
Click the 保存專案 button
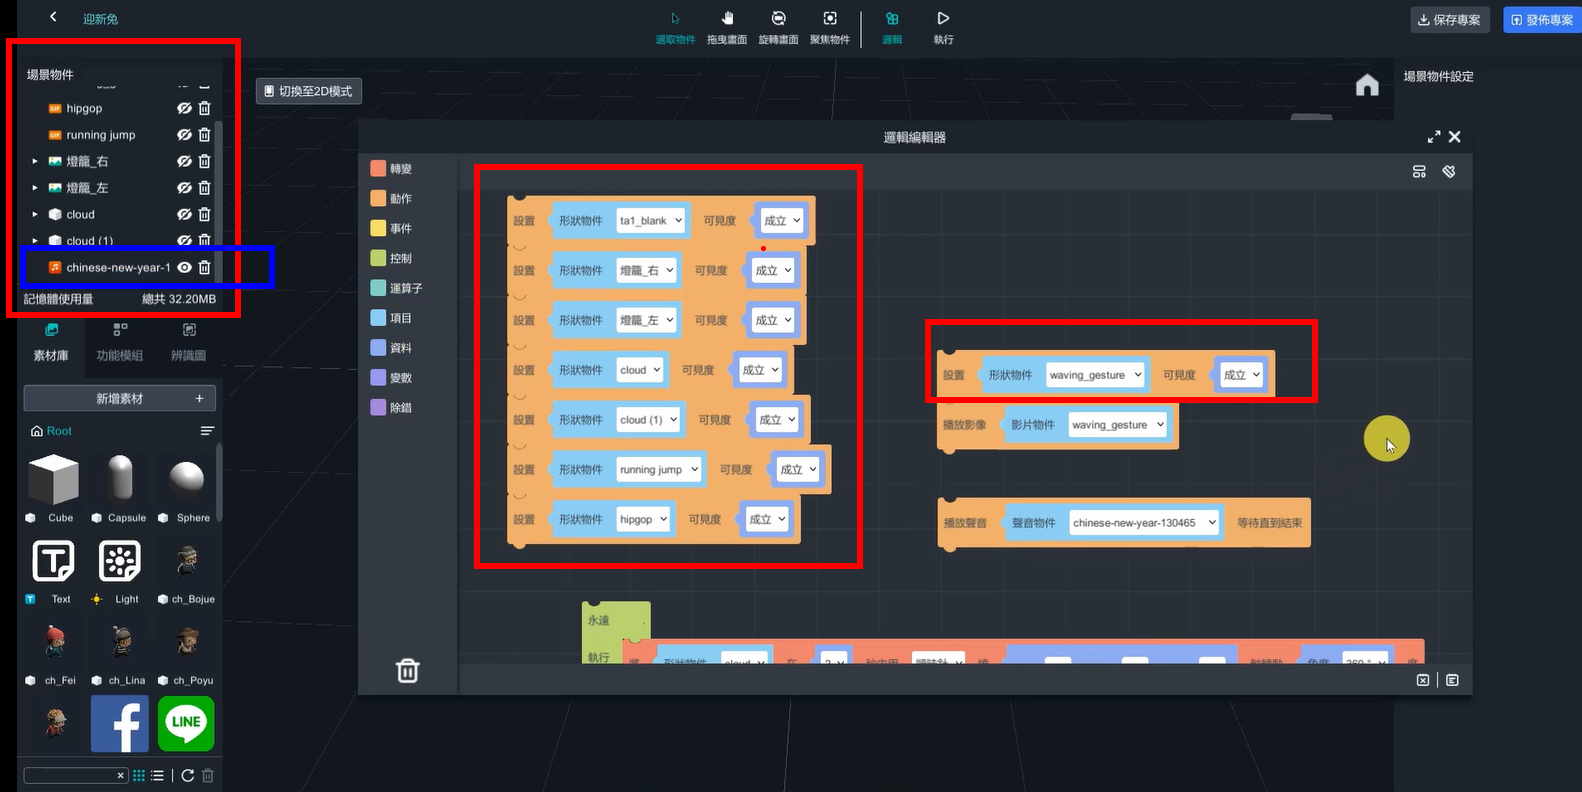point(1449,20)
